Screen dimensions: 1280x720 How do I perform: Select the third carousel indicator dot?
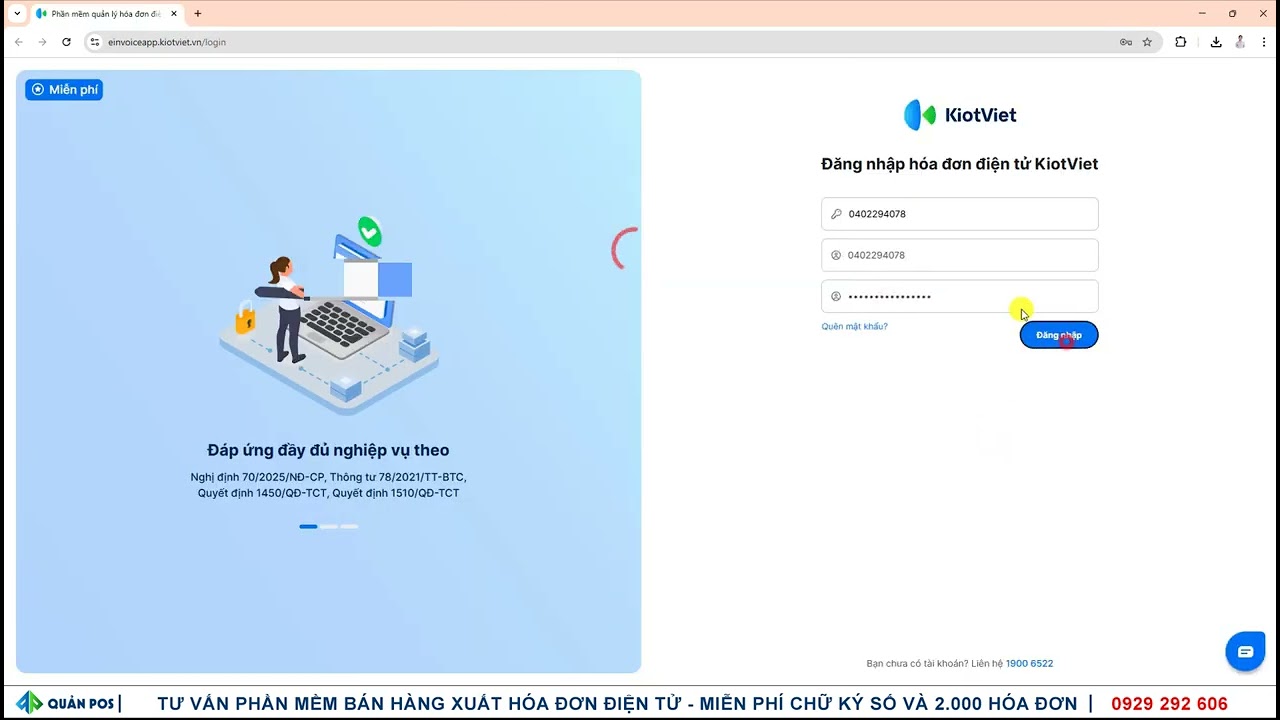tap(349, 526)
